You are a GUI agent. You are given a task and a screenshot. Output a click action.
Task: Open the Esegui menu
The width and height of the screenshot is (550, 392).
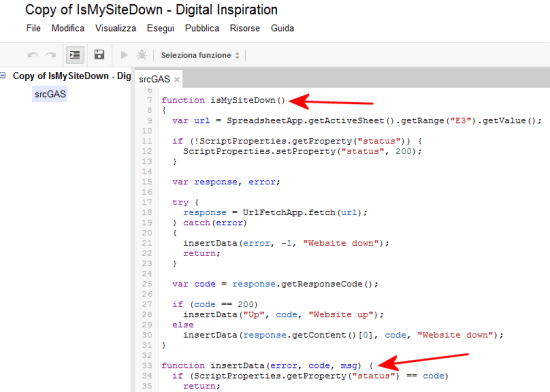click(160, 28)
